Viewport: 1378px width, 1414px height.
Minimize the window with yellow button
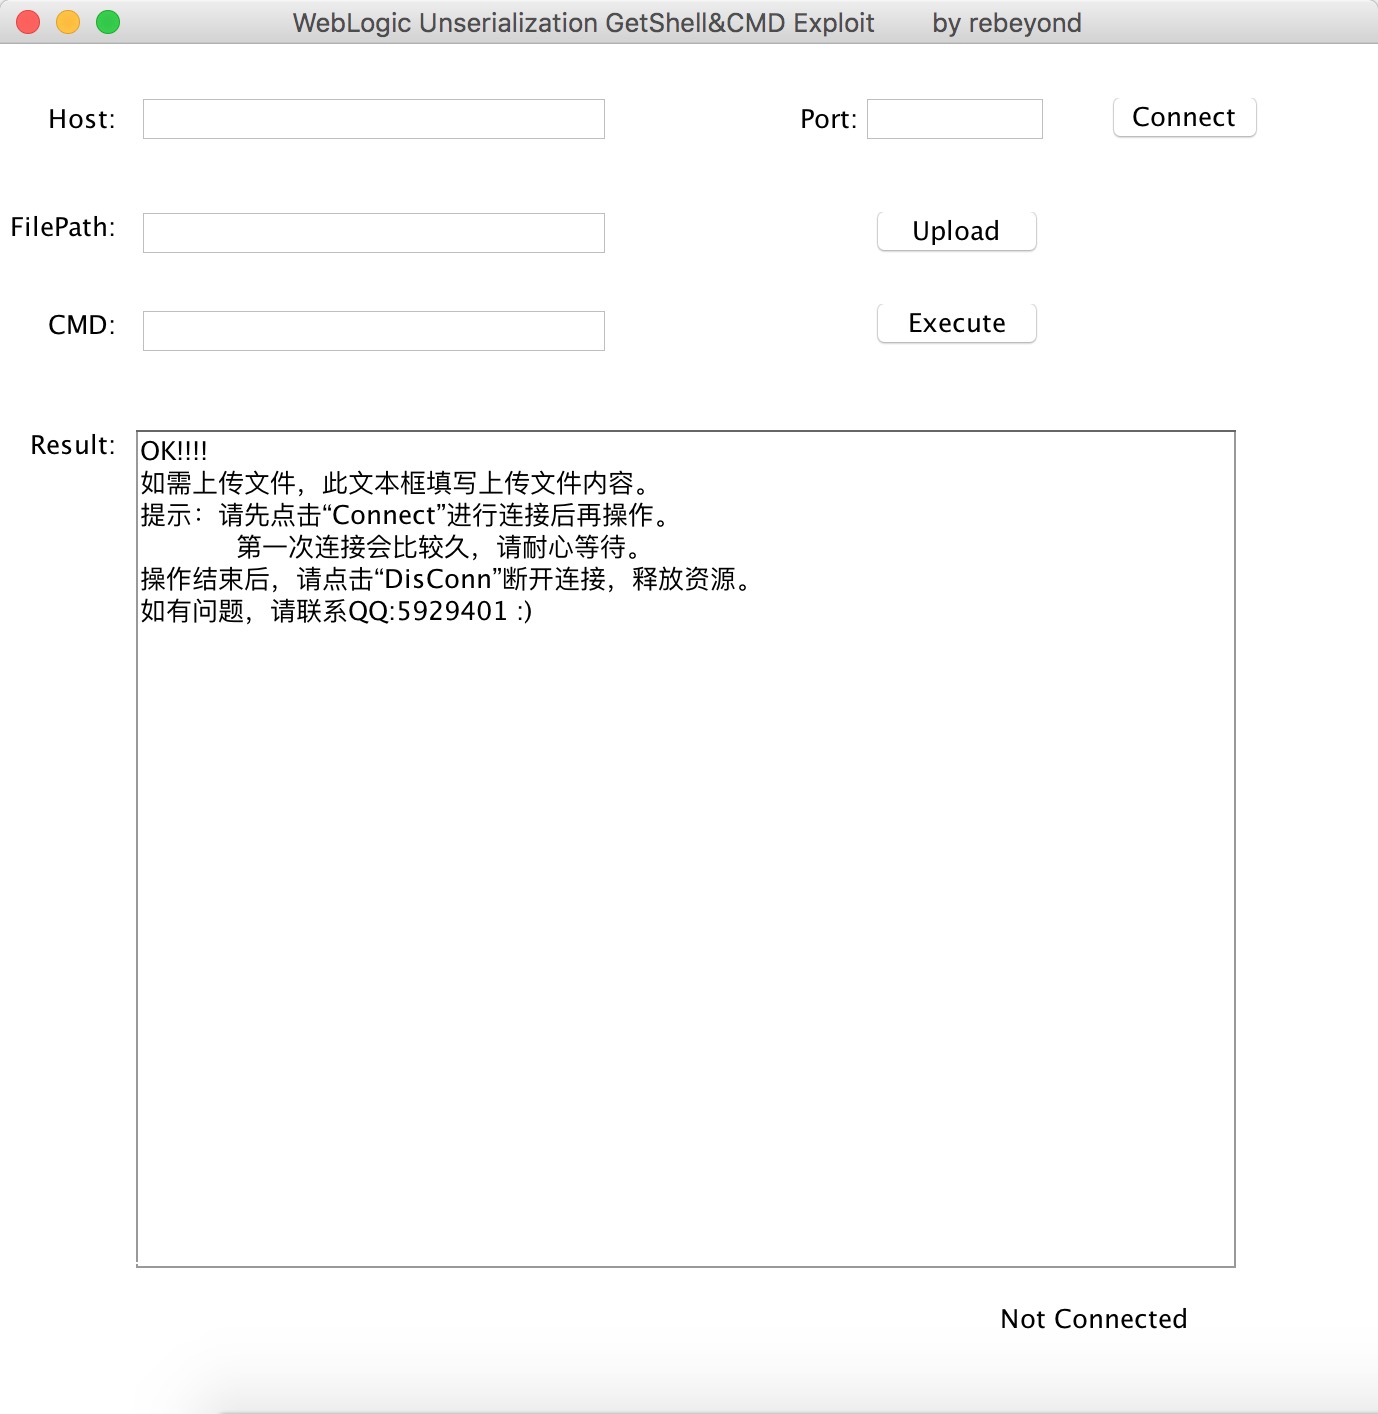coord(68,22)
